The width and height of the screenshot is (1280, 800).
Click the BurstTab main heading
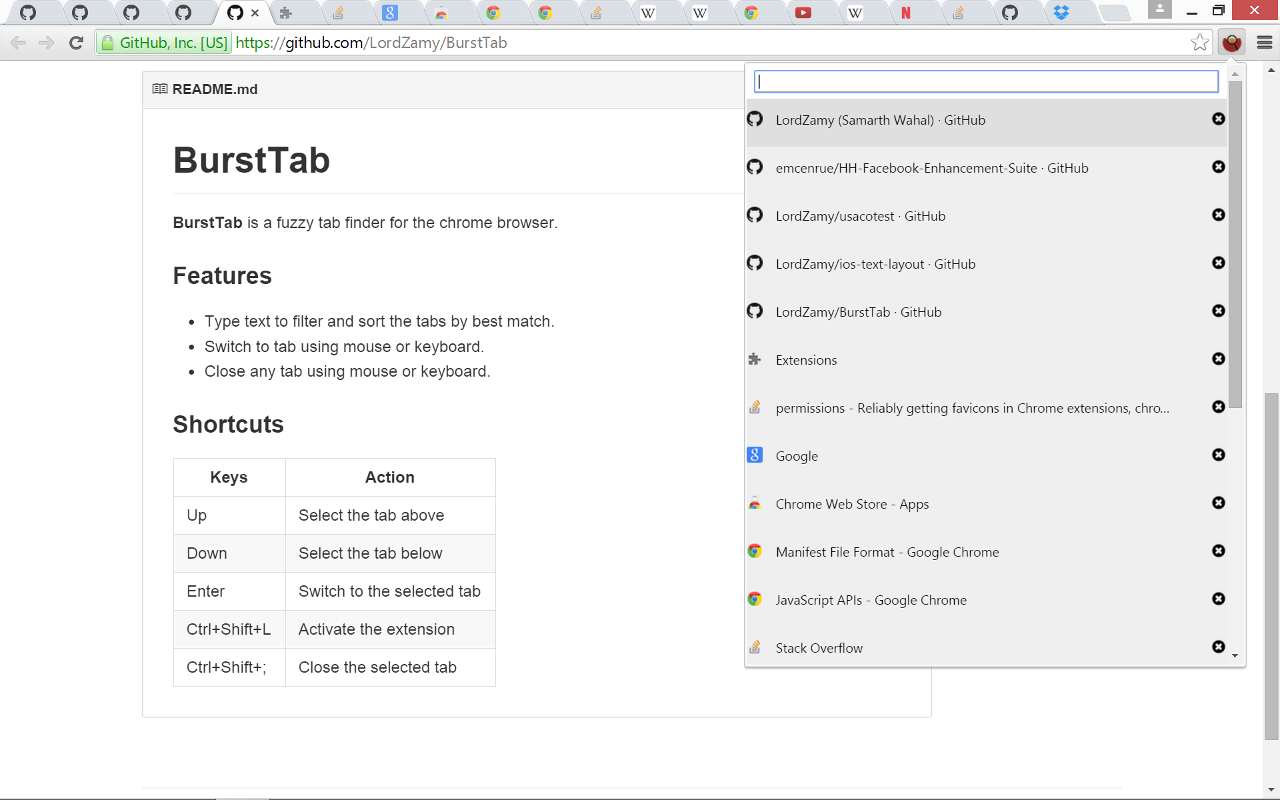[x=252, y=160]
